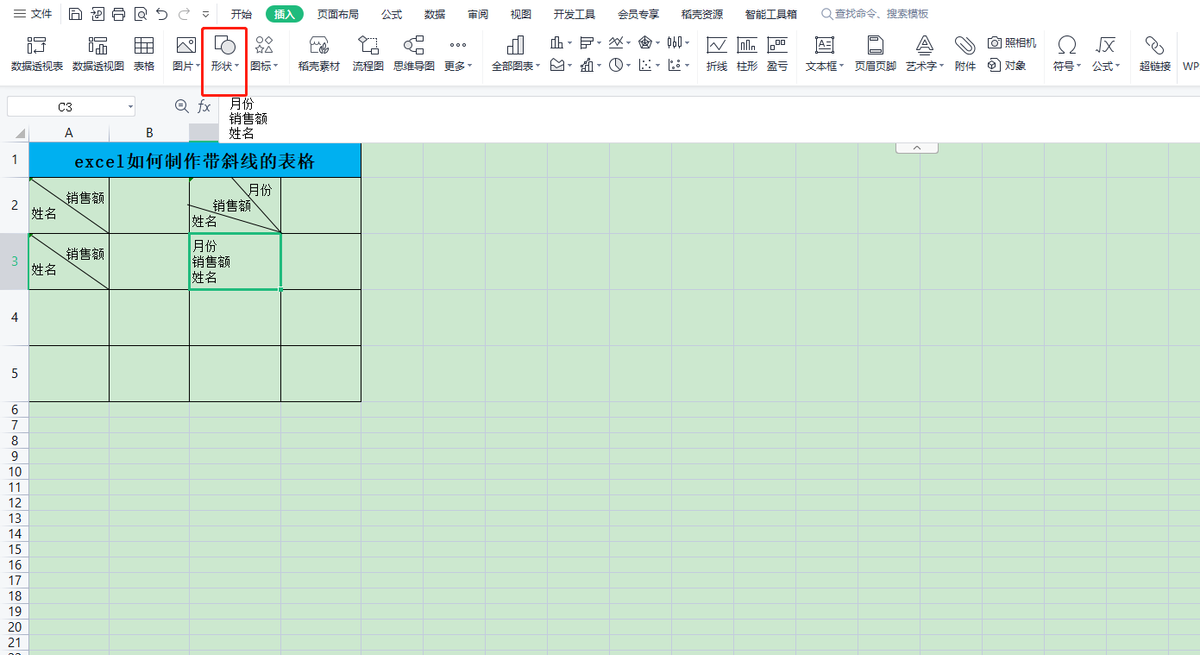Screen dimensions: 1200x655
Task: Insert a PivotChart (数据透视图)
Action: 98,54
